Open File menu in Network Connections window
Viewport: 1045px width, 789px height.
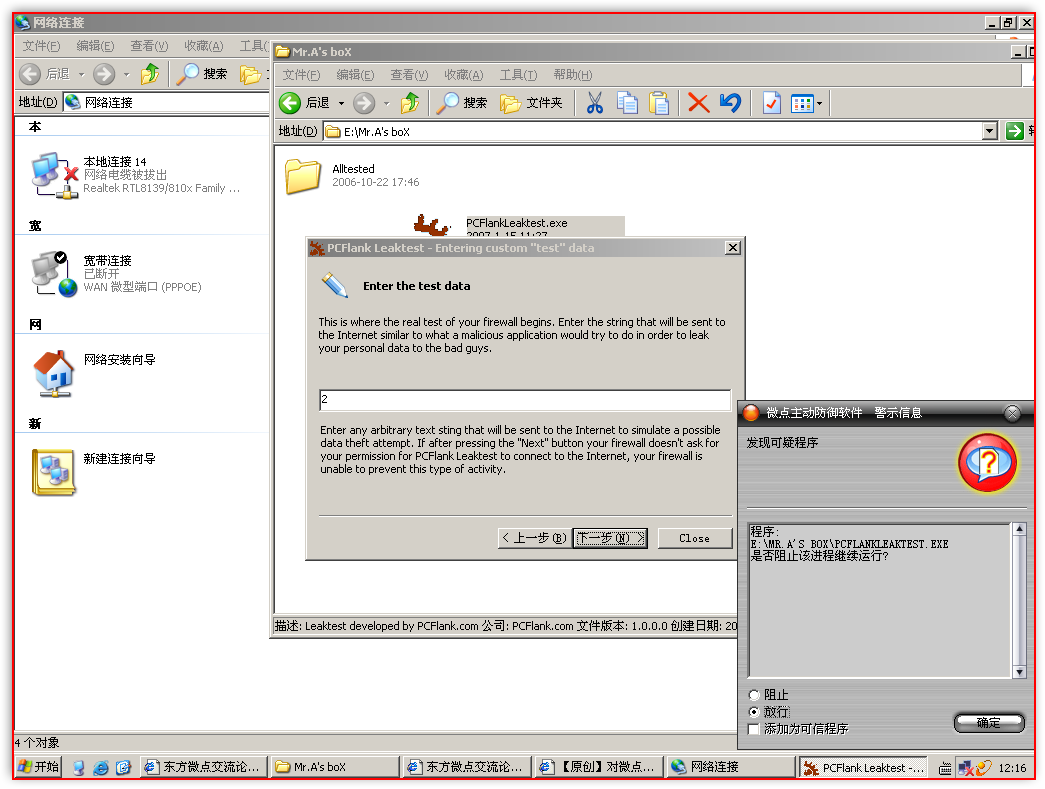coord(41,46)
